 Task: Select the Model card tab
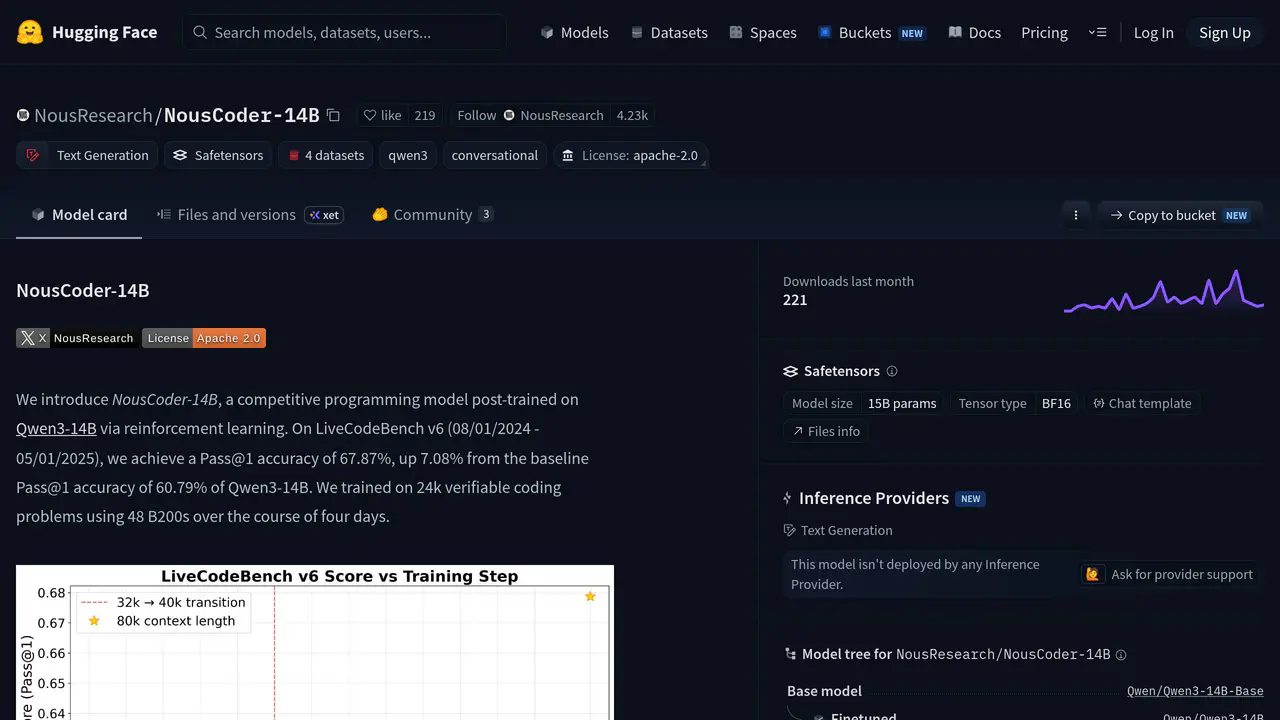79,215
